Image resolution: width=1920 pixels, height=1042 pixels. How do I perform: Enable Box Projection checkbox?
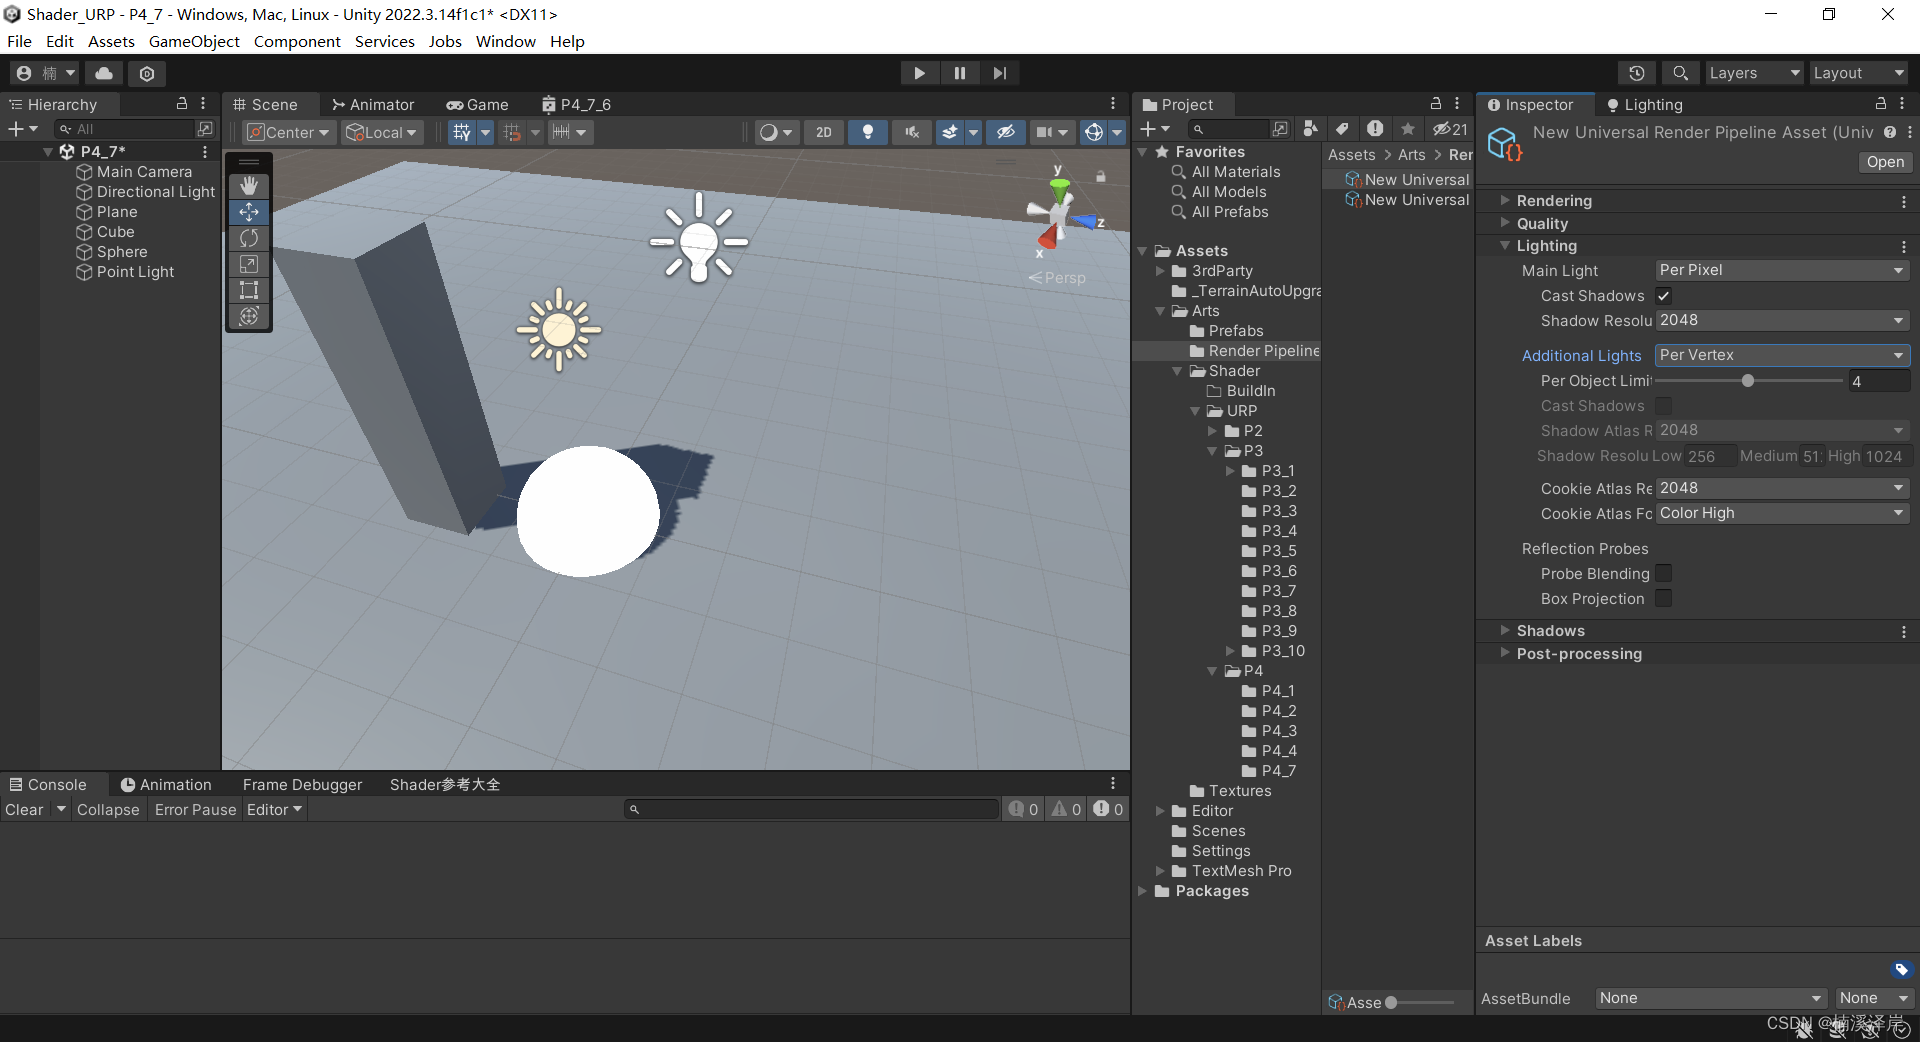pyautogui.click(x=1663, y=598)
